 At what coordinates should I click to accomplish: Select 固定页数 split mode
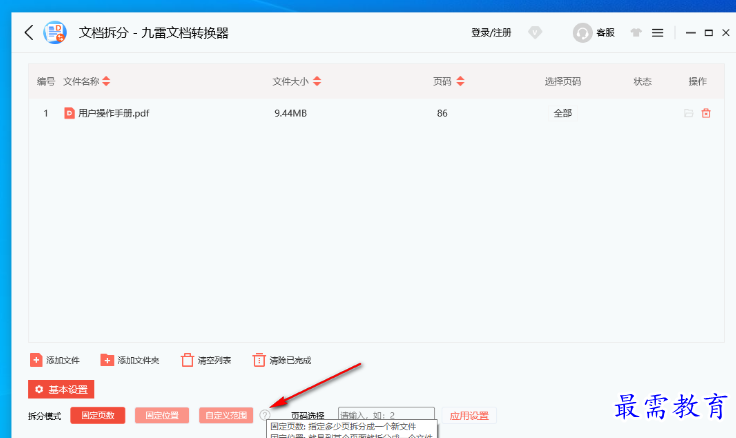point(98,415)
